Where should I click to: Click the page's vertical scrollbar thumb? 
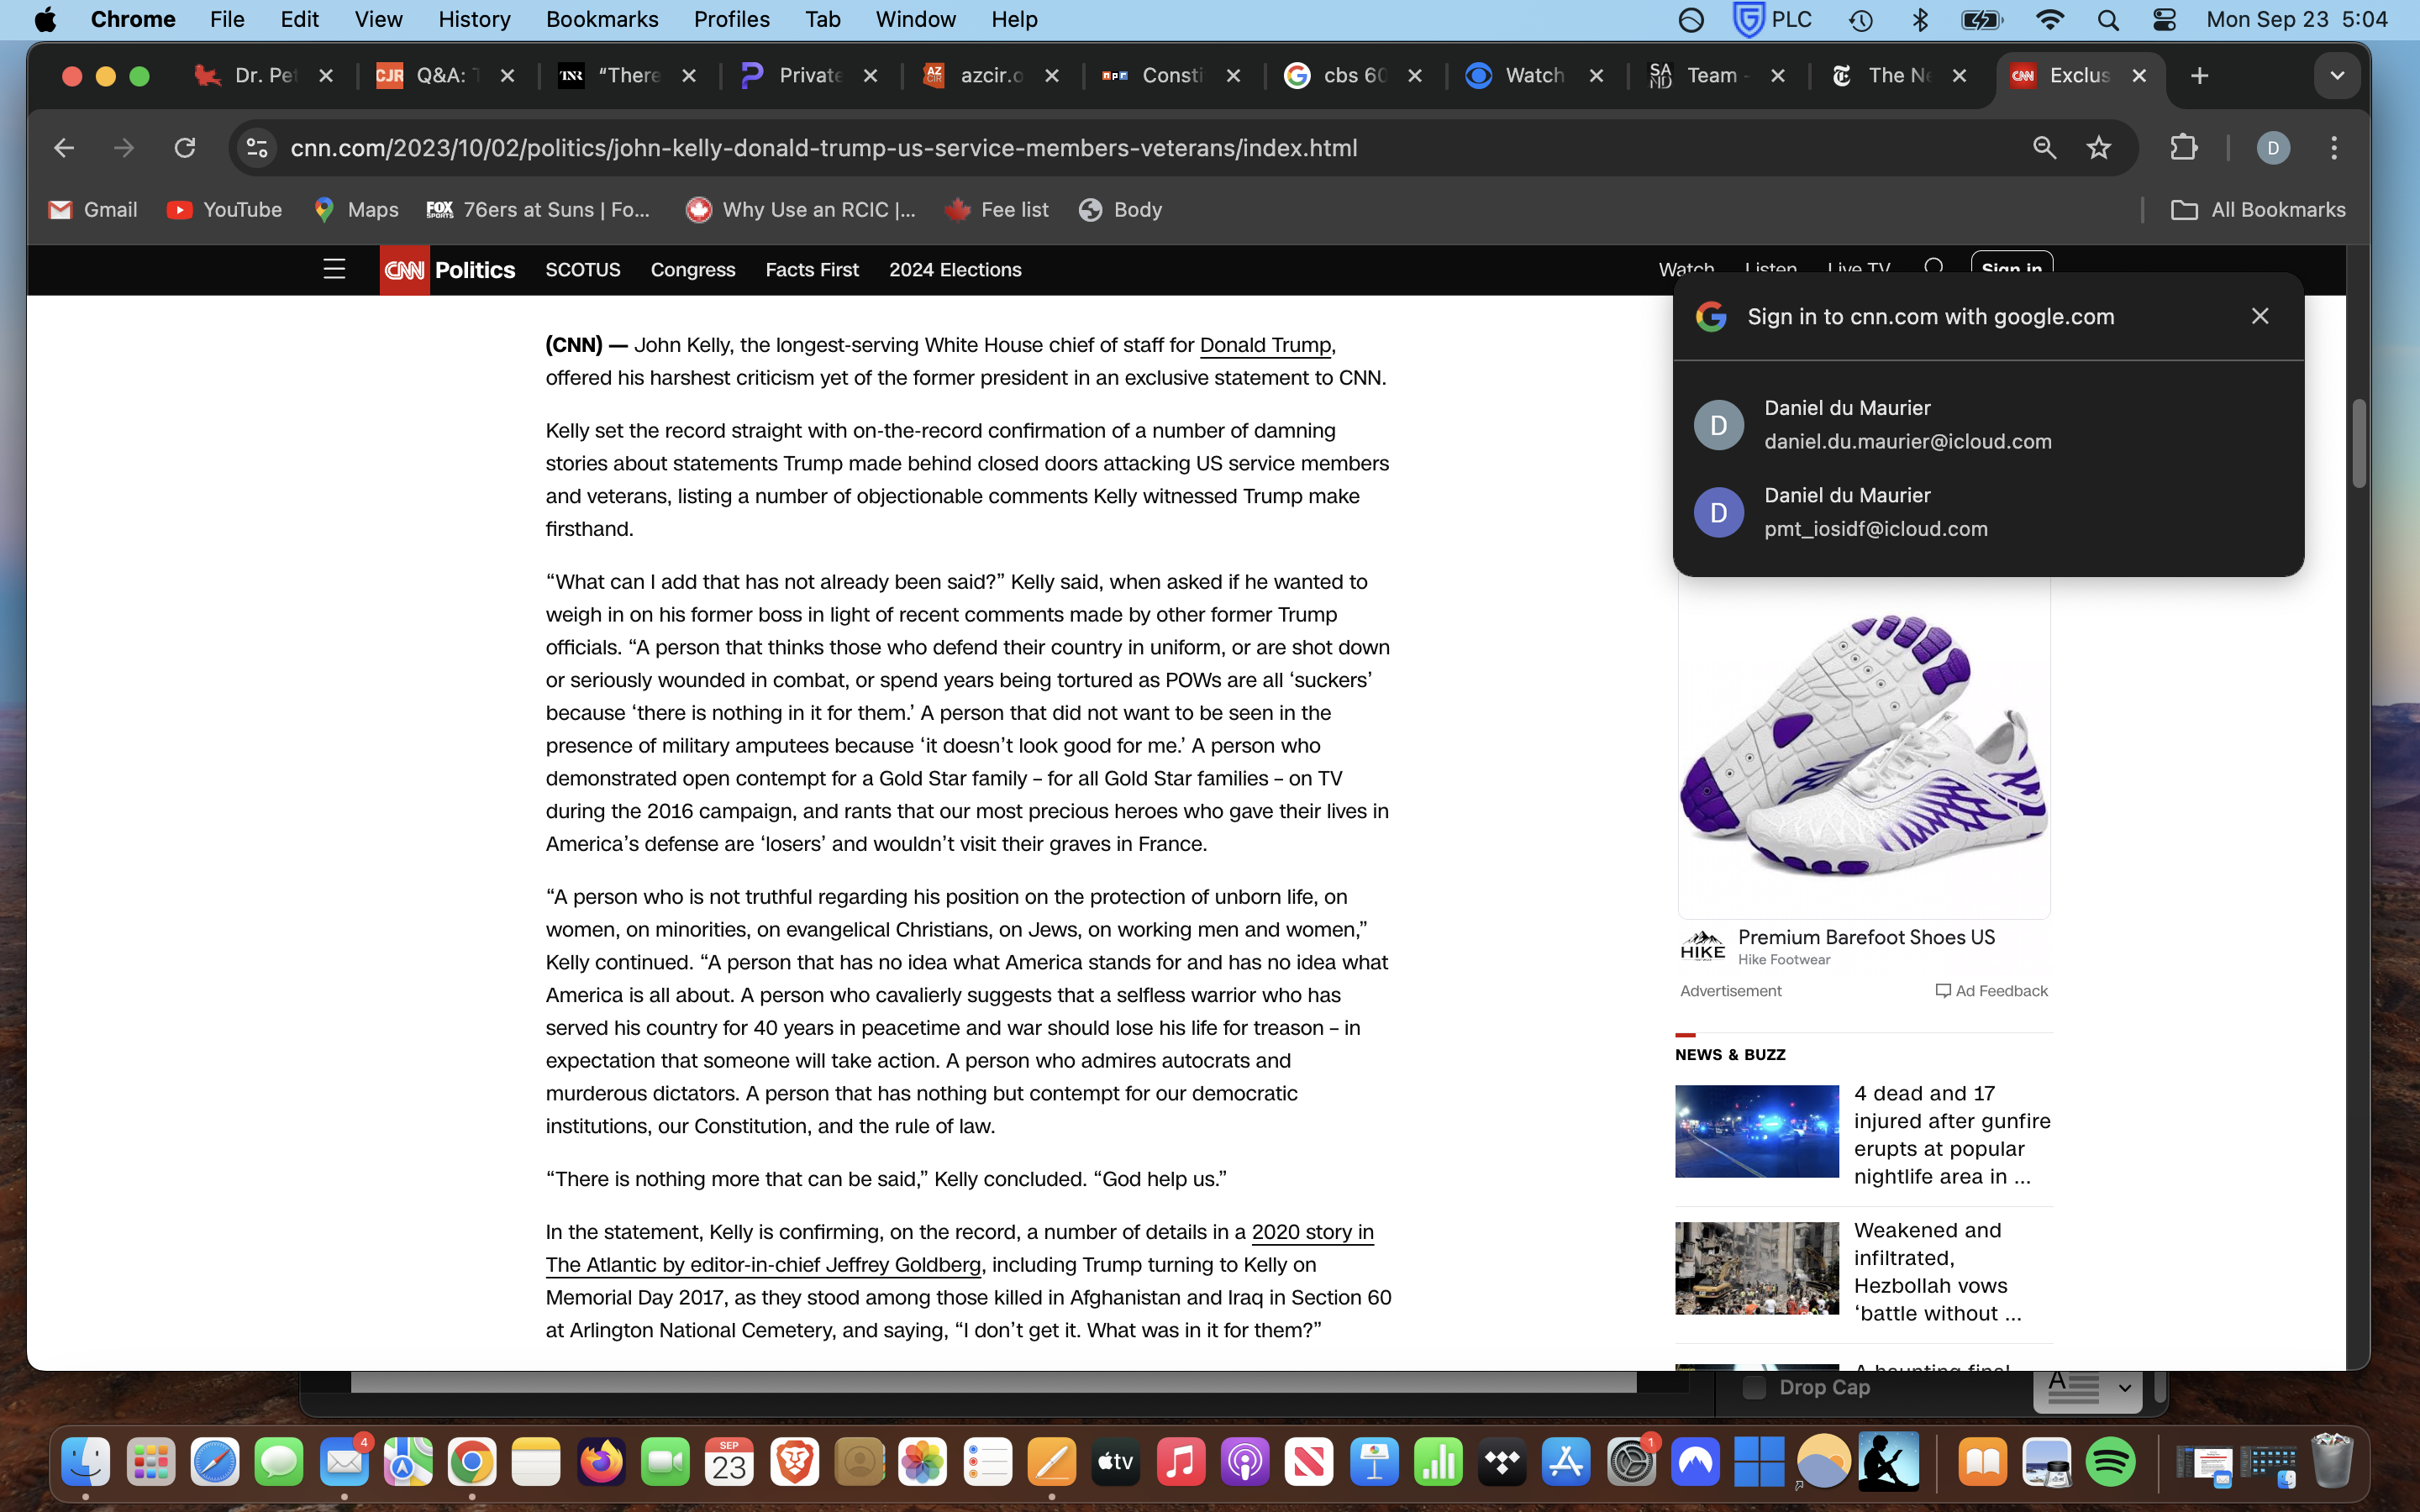coord(2358,444)
